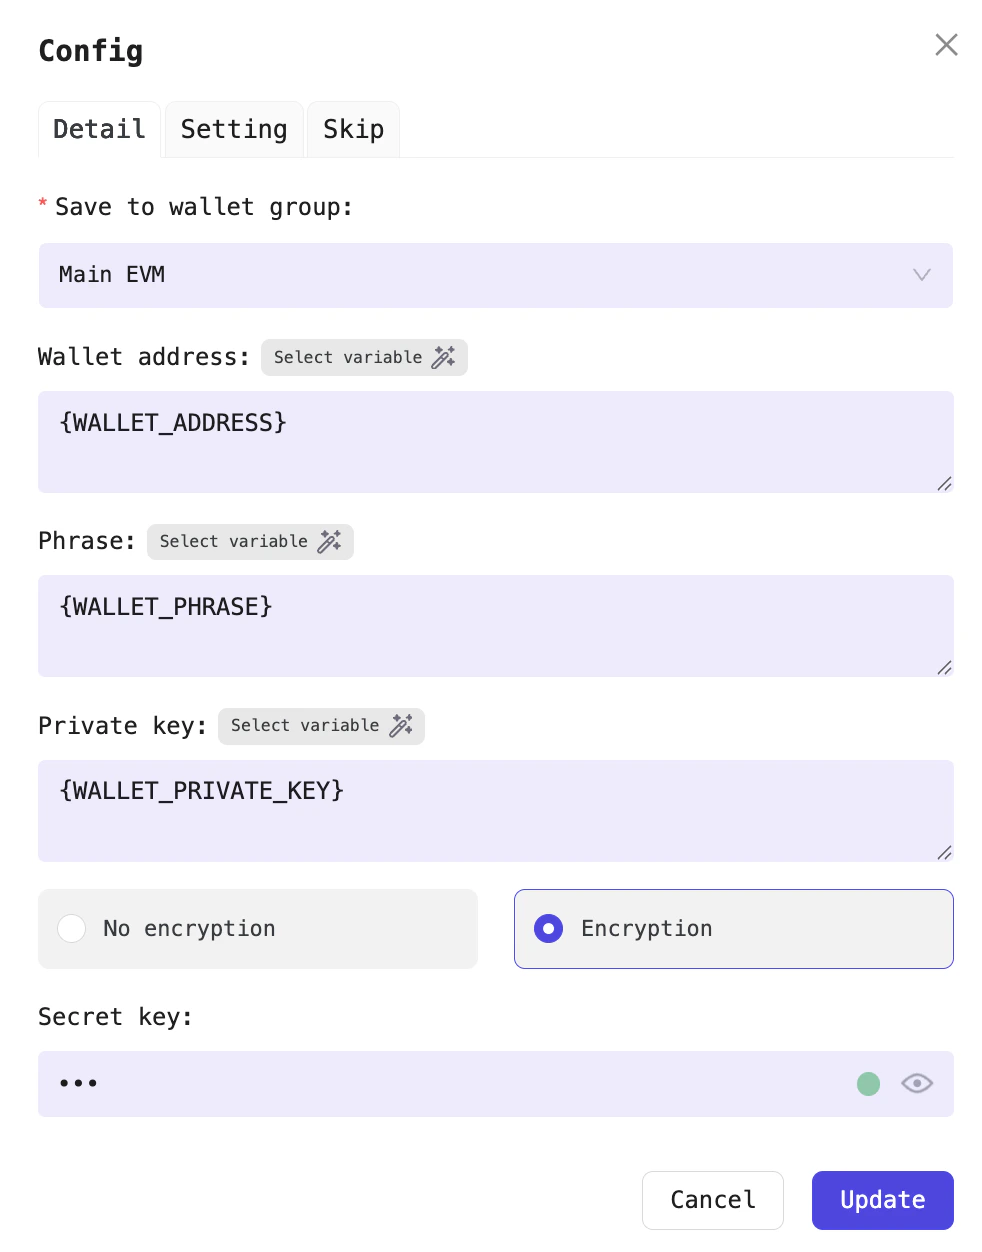This screenshot has width=982, height=1252.
Task: Open the Skip tab
Action: [352, 129]
